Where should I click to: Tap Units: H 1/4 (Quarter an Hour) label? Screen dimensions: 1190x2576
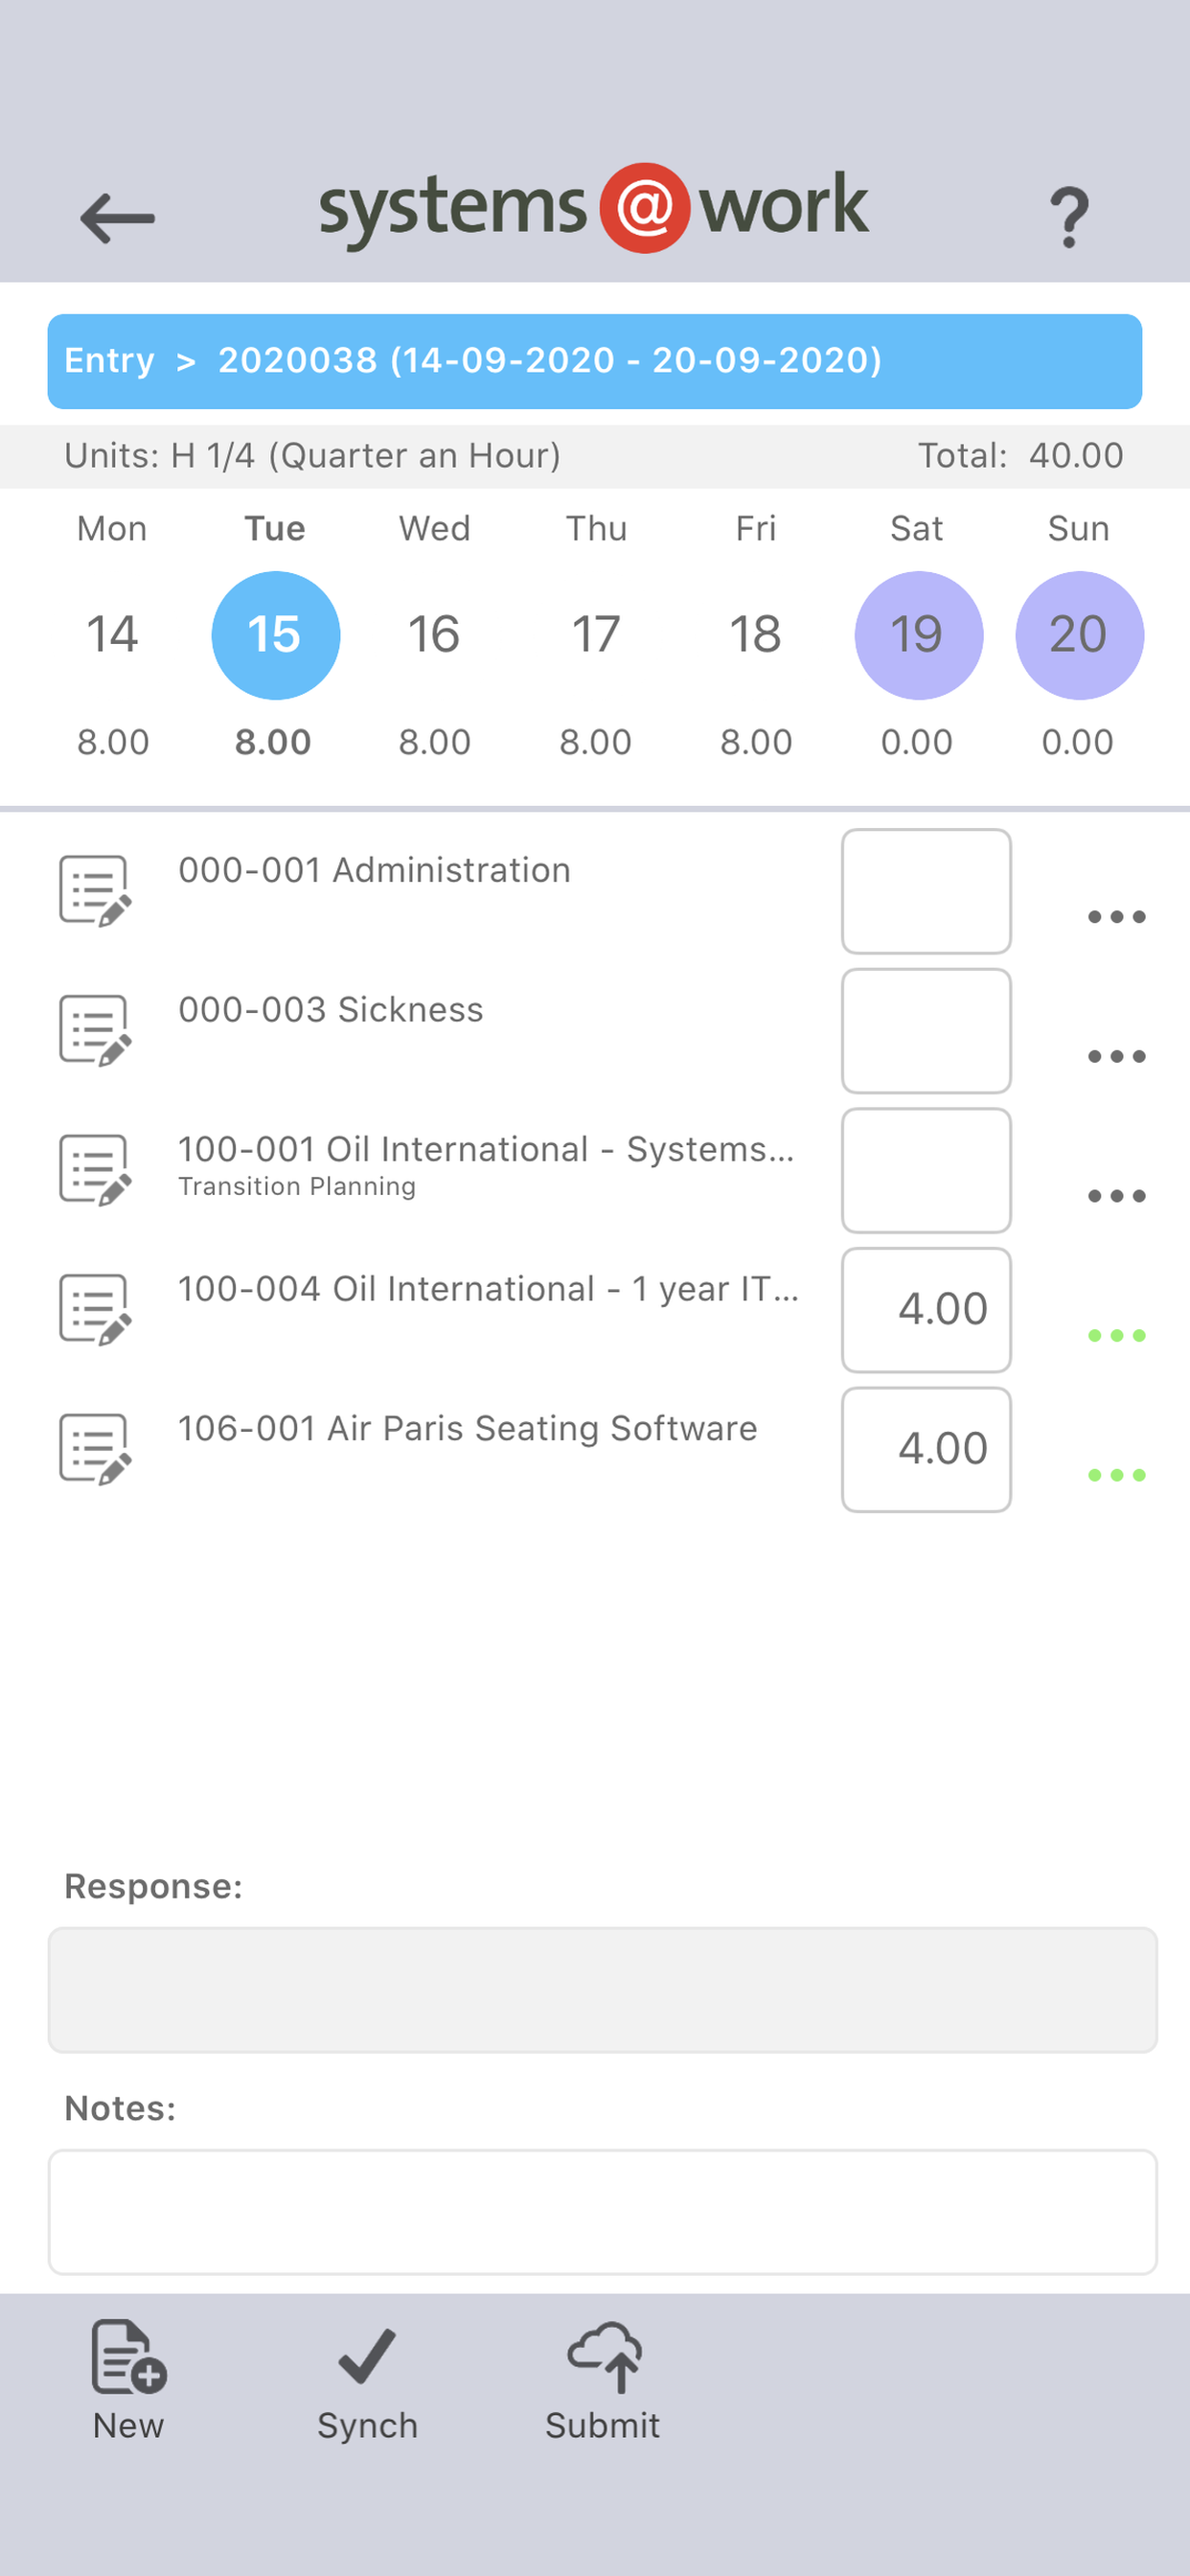(312, 456)
